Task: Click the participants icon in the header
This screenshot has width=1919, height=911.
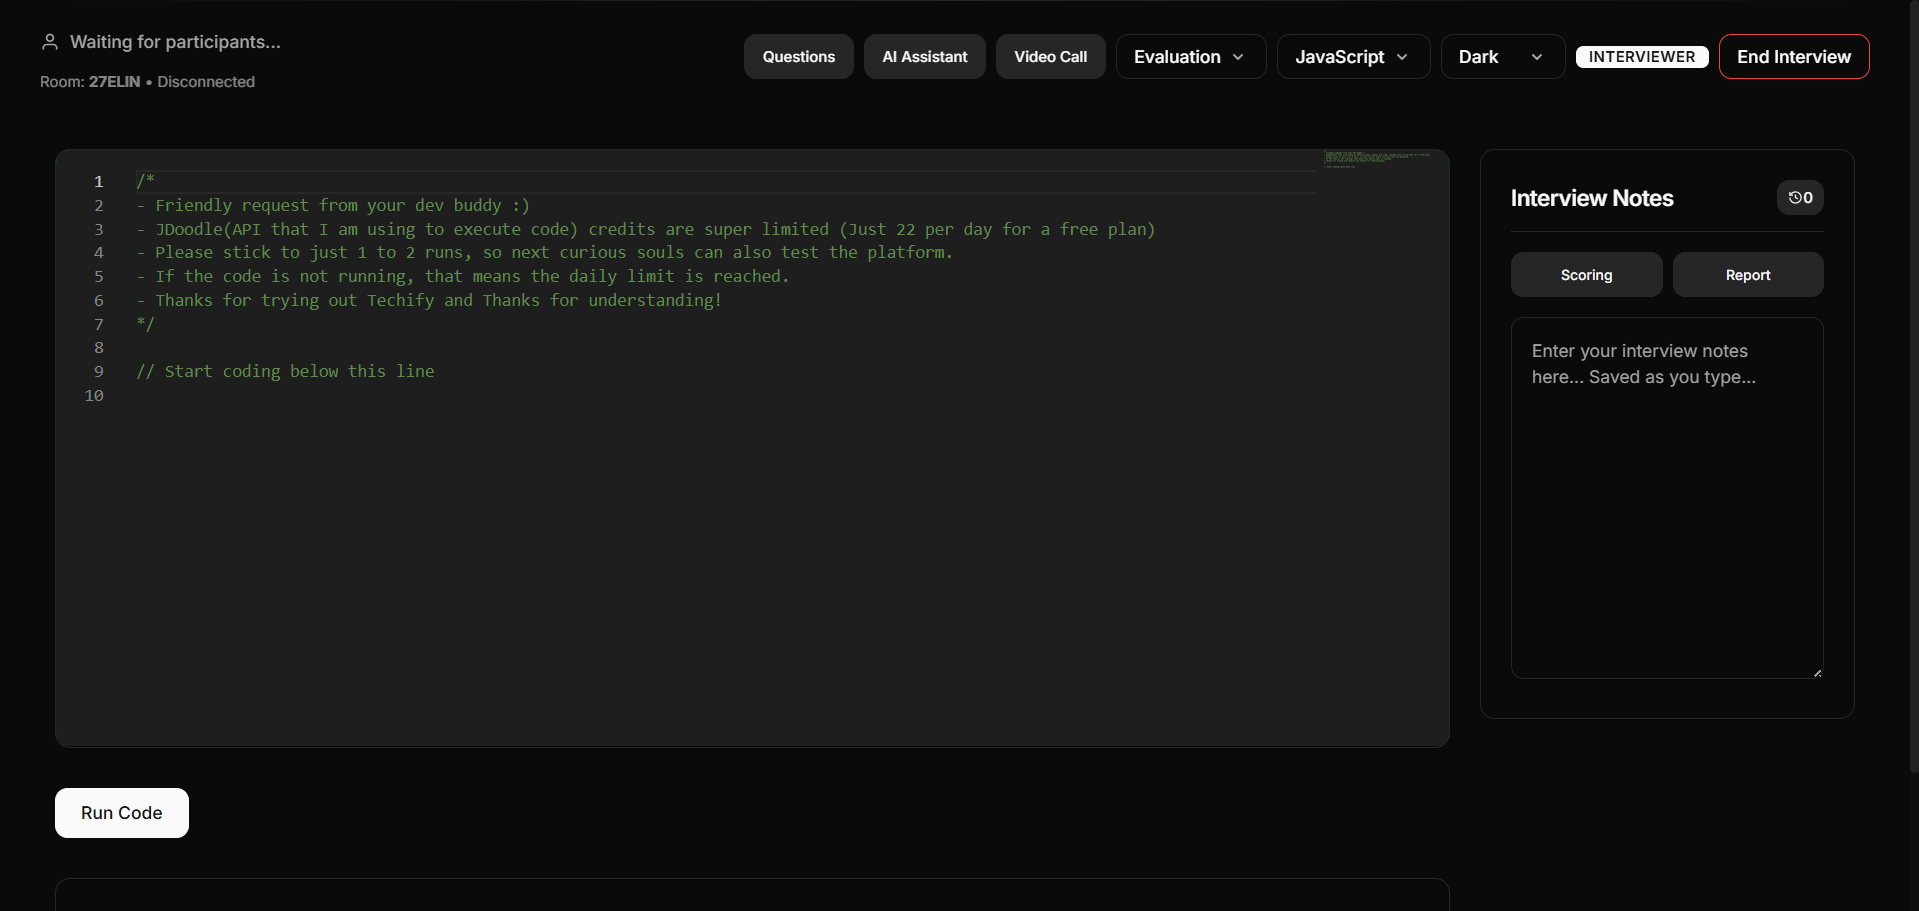Action: [50, 40]
